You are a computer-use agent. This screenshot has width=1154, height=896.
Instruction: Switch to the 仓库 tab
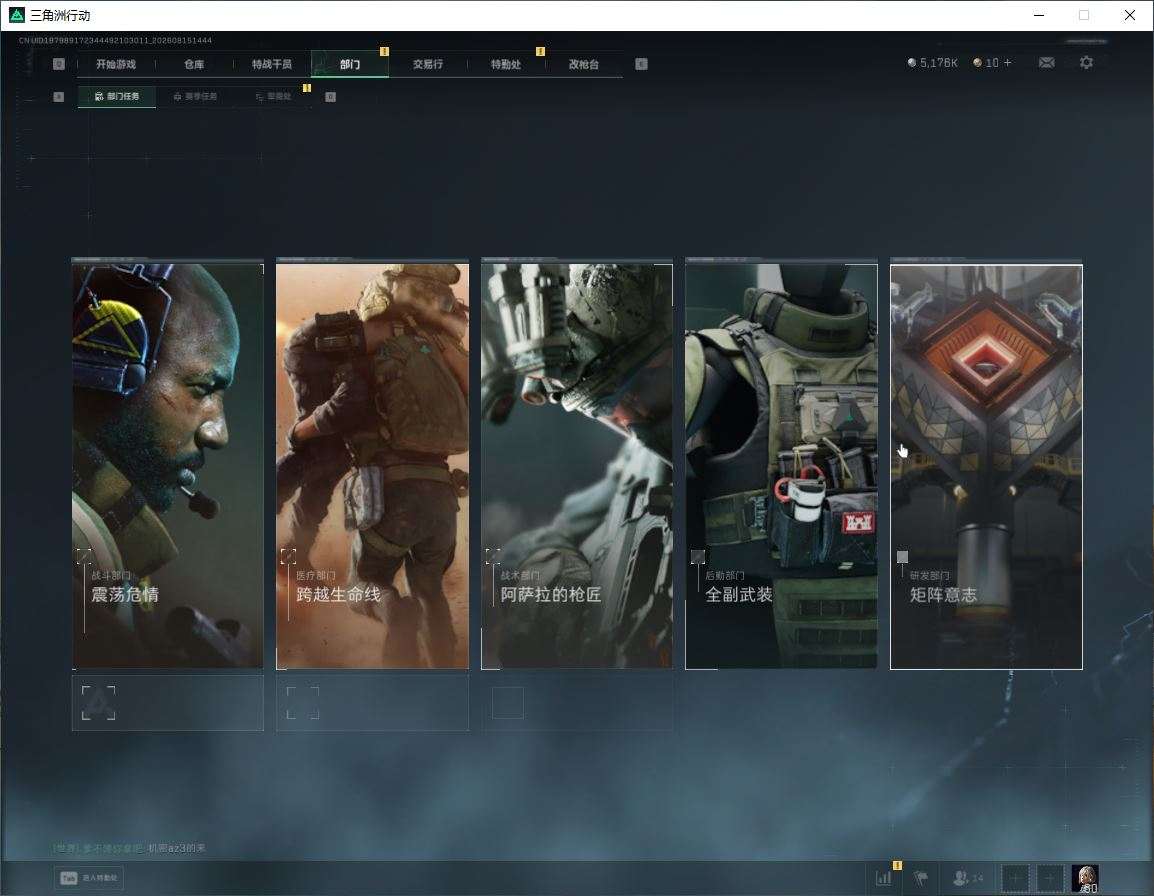pos(194,64)
